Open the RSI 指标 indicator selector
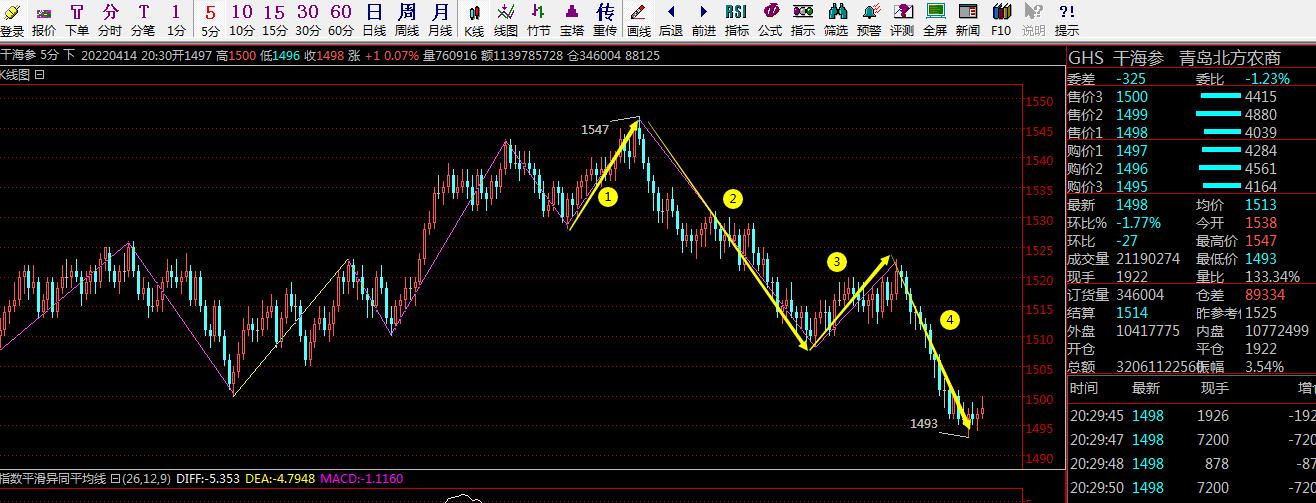This screenshot has height=503, width=1316. pyautogui.click(x=736, y=18)
